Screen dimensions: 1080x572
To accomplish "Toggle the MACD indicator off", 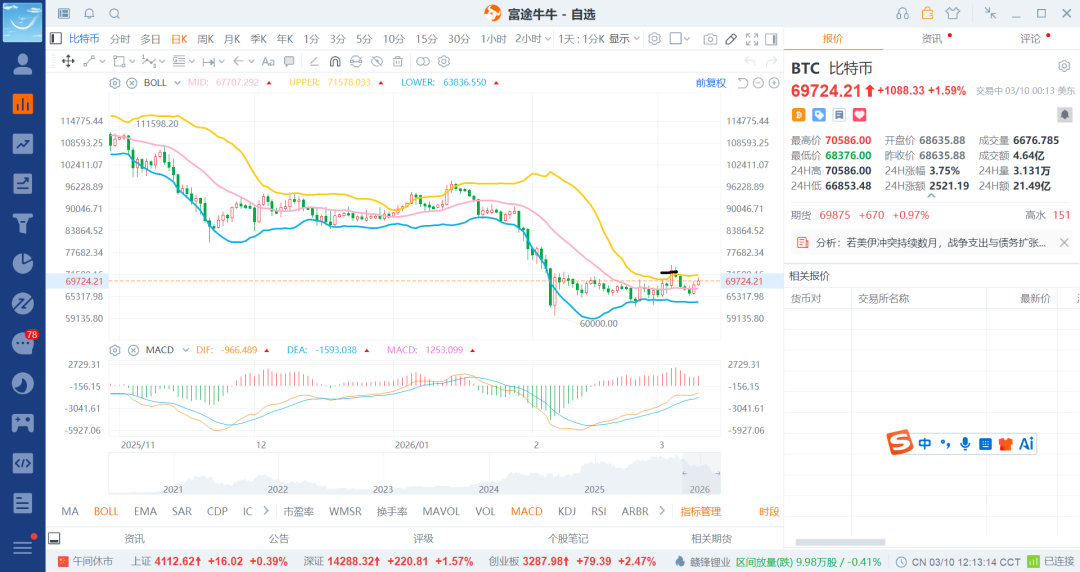I will pos(526,511).
